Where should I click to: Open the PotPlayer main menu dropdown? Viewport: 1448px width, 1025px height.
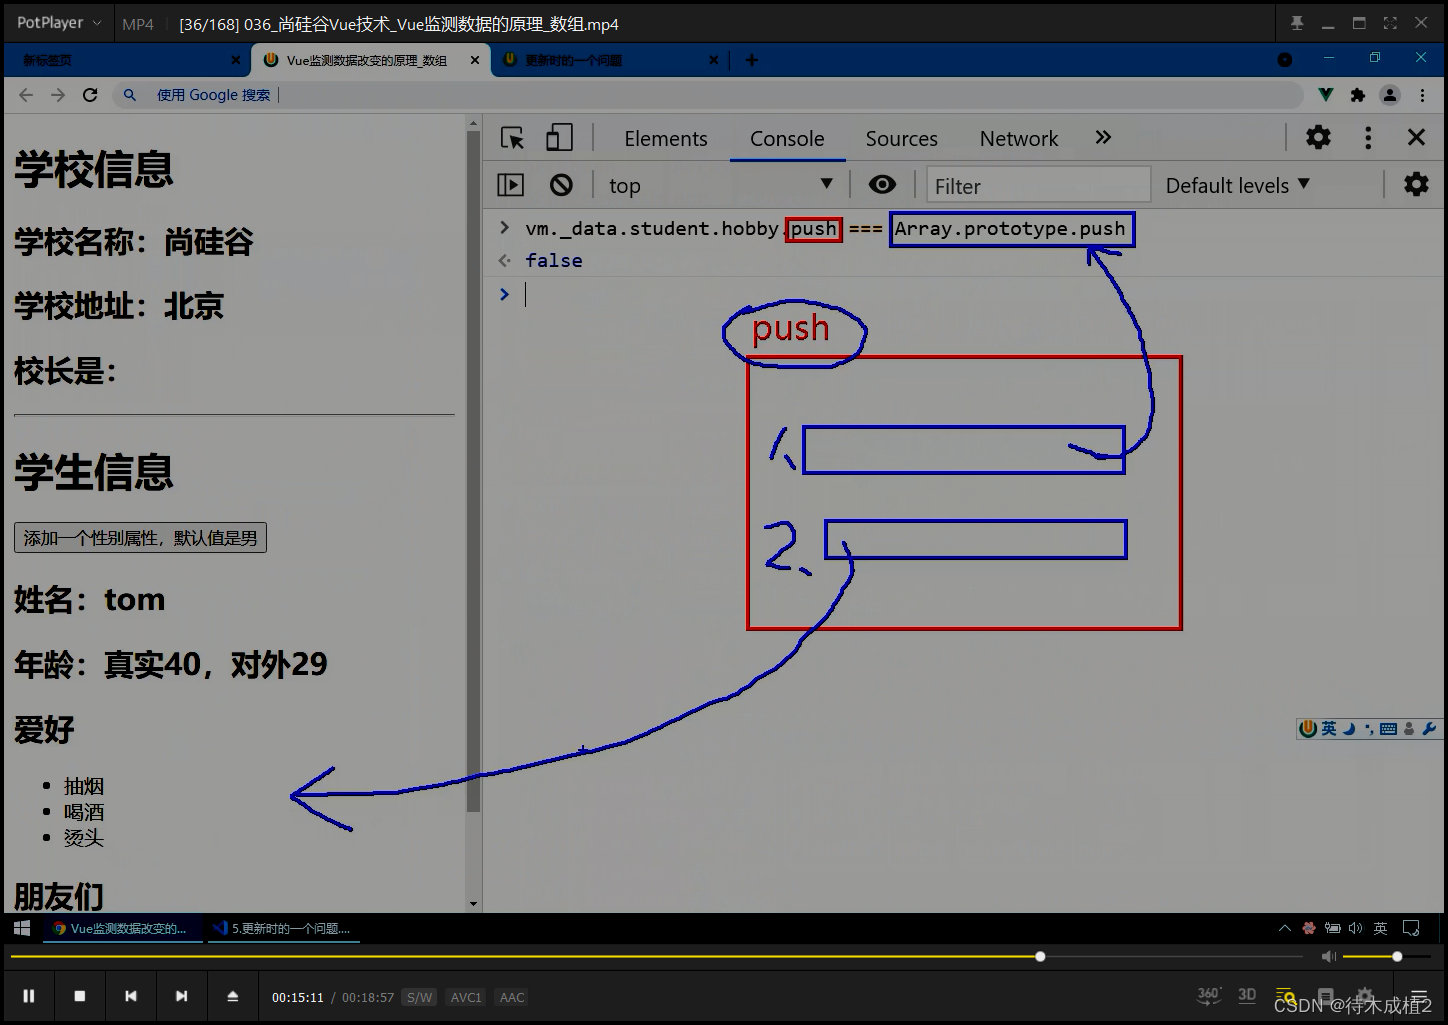point(60,23)
